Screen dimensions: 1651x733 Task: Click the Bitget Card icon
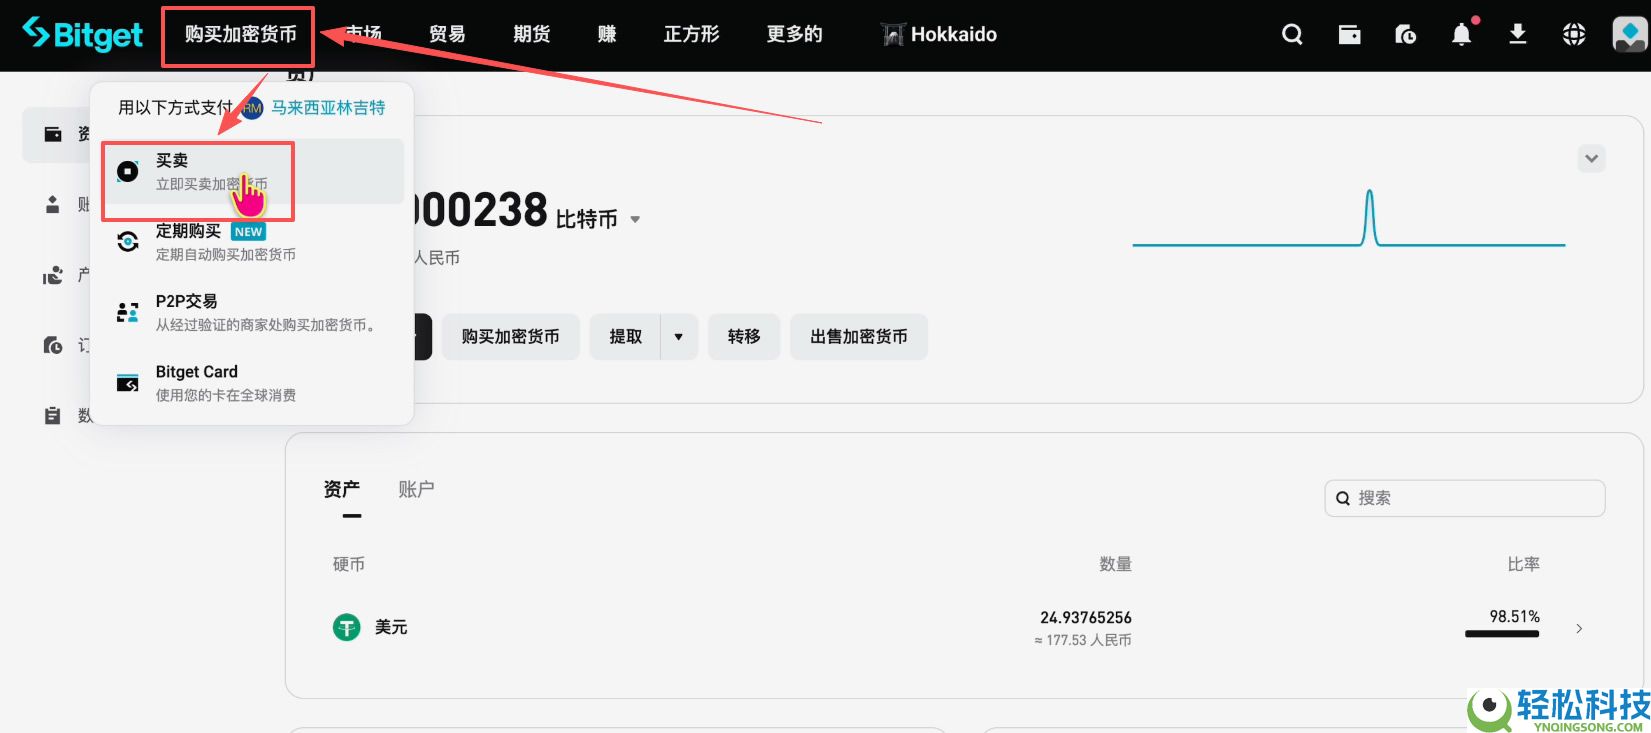coord(128,383)
